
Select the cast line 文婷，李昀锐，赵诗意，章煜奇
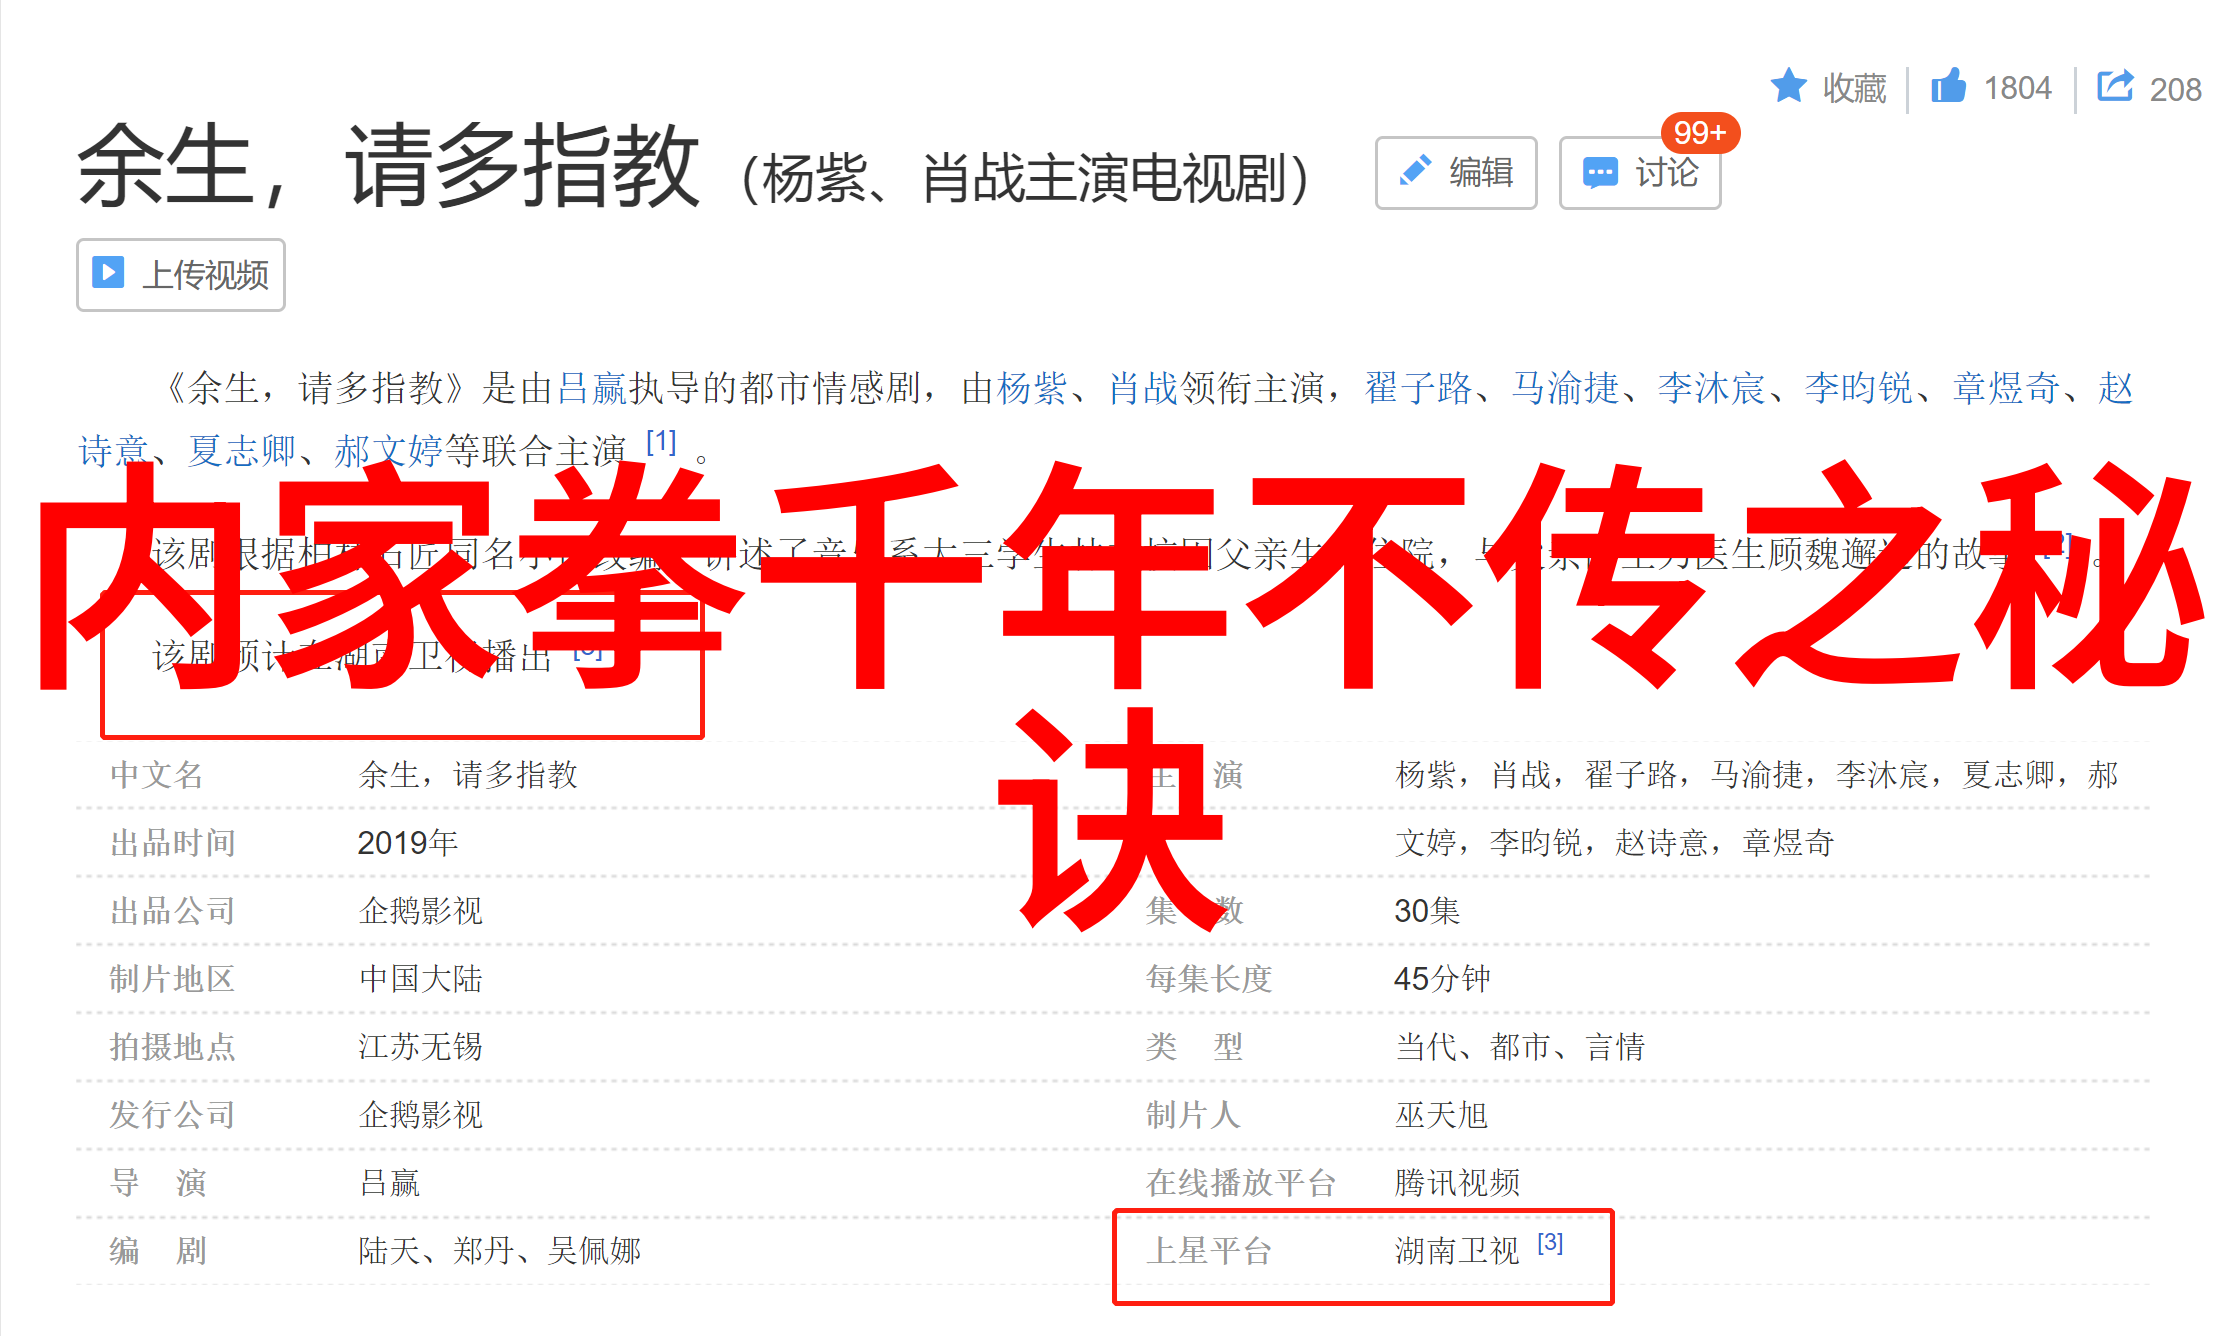coord(1614,843)
